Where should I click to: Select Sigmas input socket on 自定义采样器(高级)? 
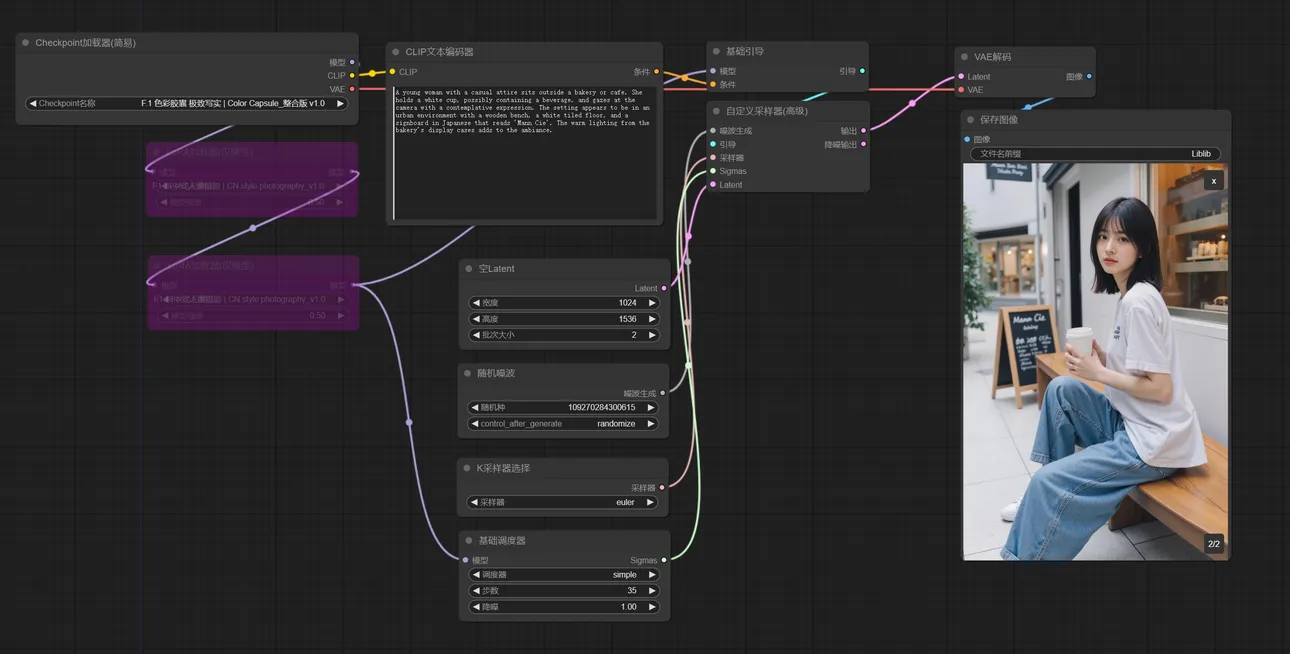click(x=713, y=171)
